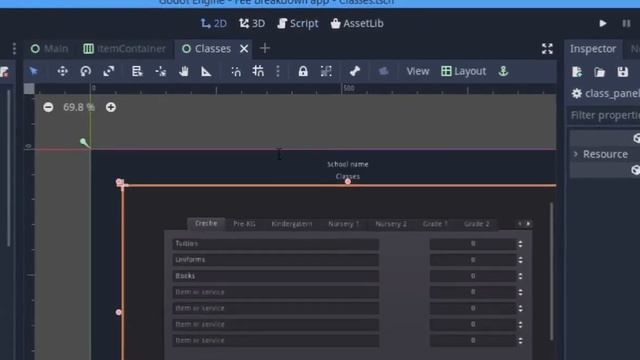Open the AssetLib workspace
Viewport: 640px width, 360px height.
357,24
